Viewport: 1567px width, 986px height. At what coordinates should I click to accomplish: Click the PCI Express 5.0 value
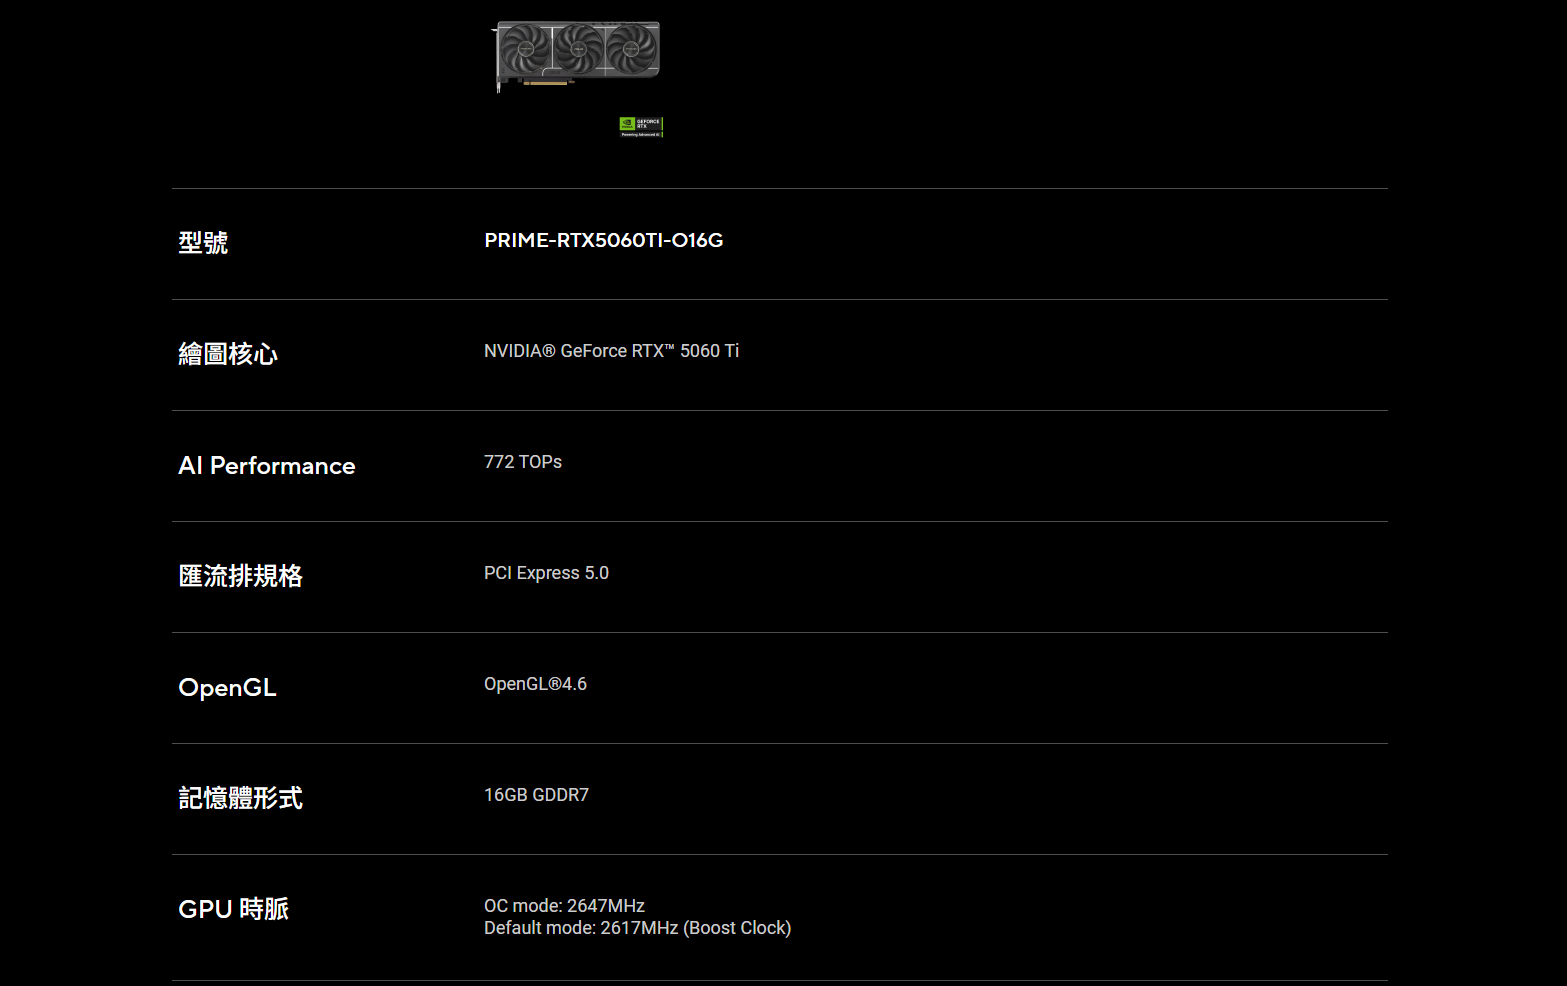546,573
